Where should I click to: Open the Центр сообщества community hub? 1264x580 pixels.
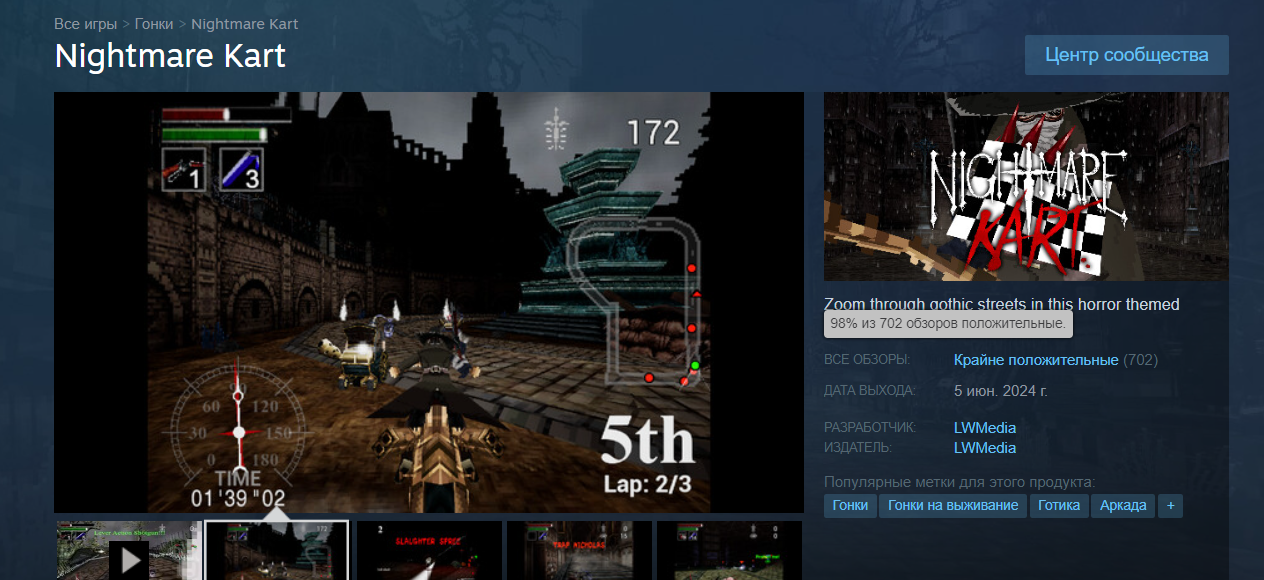pyautogui.click(x=1127, y=55)
